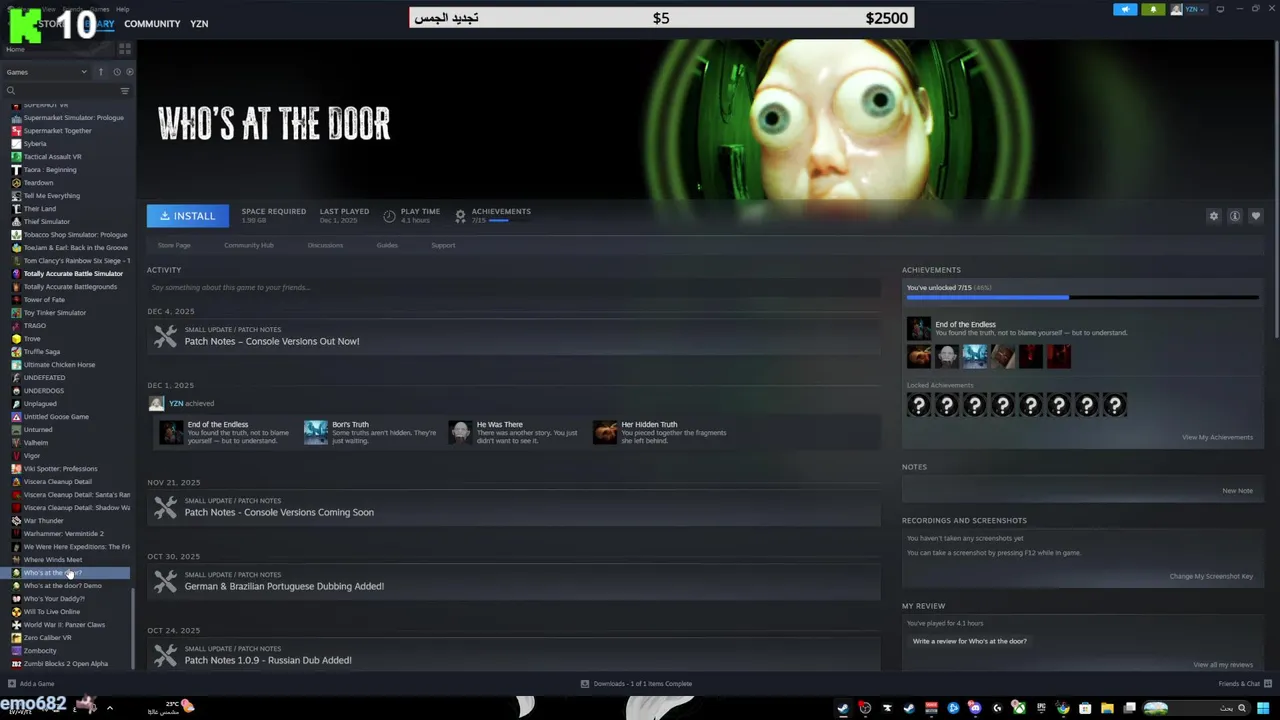Click play time clock icon

pos(389,215)
